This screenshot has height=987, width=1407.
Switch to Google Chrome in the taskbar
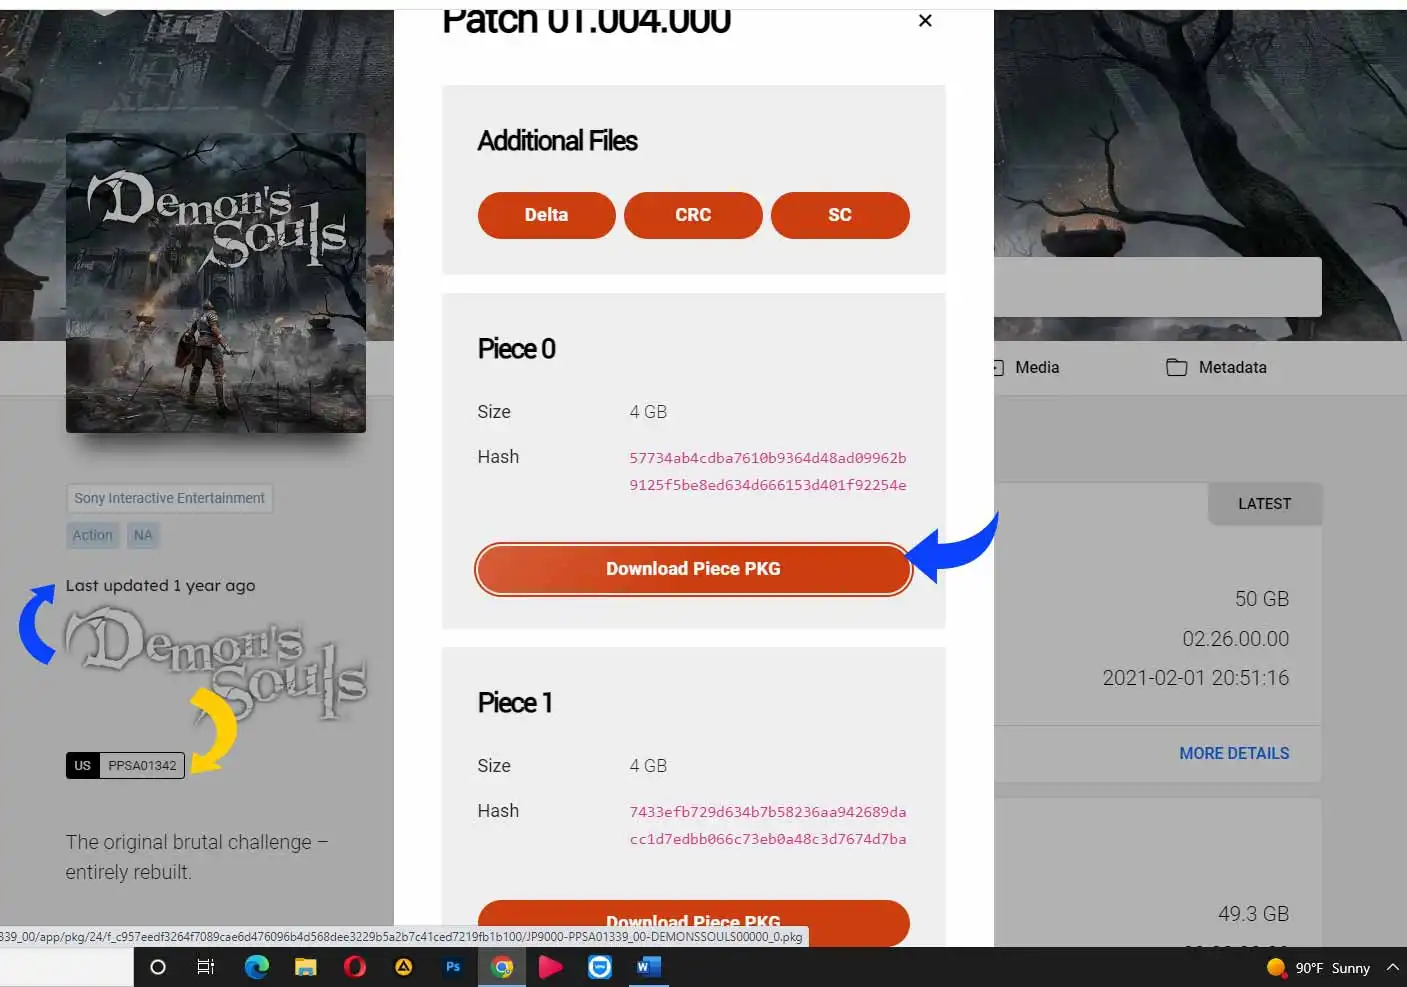point(502,967)
